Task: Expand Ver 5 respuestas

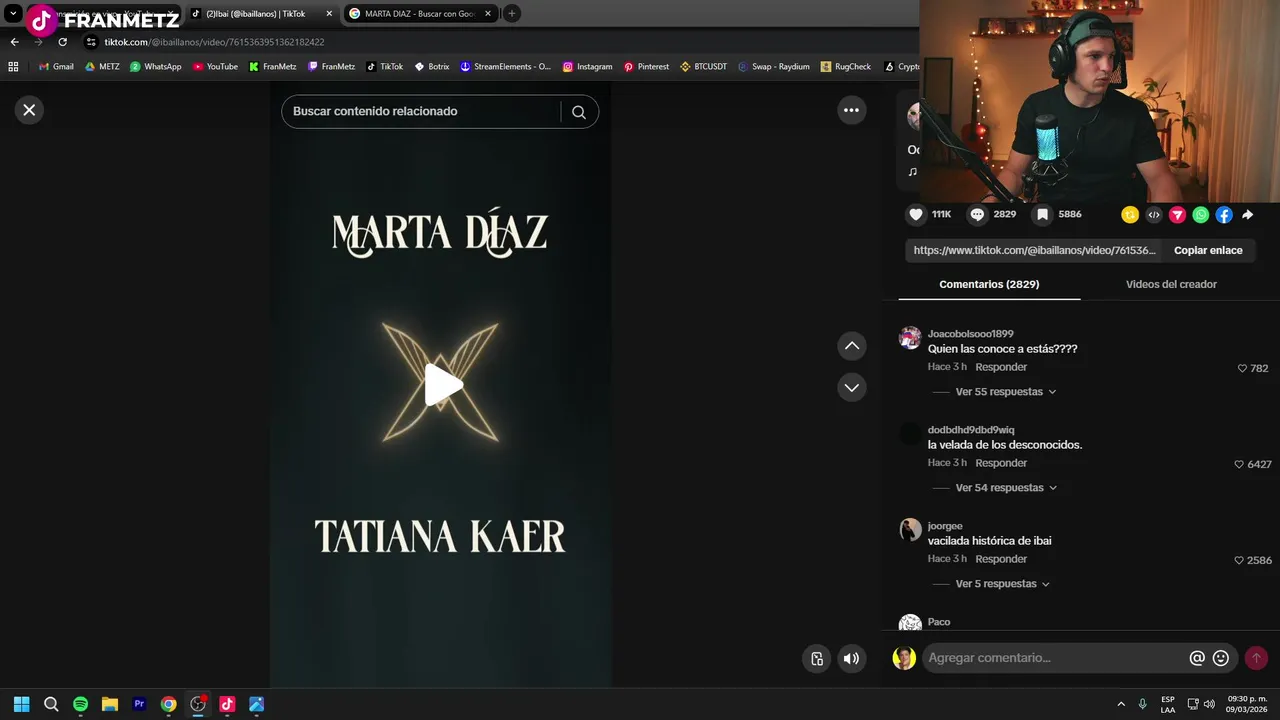Action: (1002, 584)
